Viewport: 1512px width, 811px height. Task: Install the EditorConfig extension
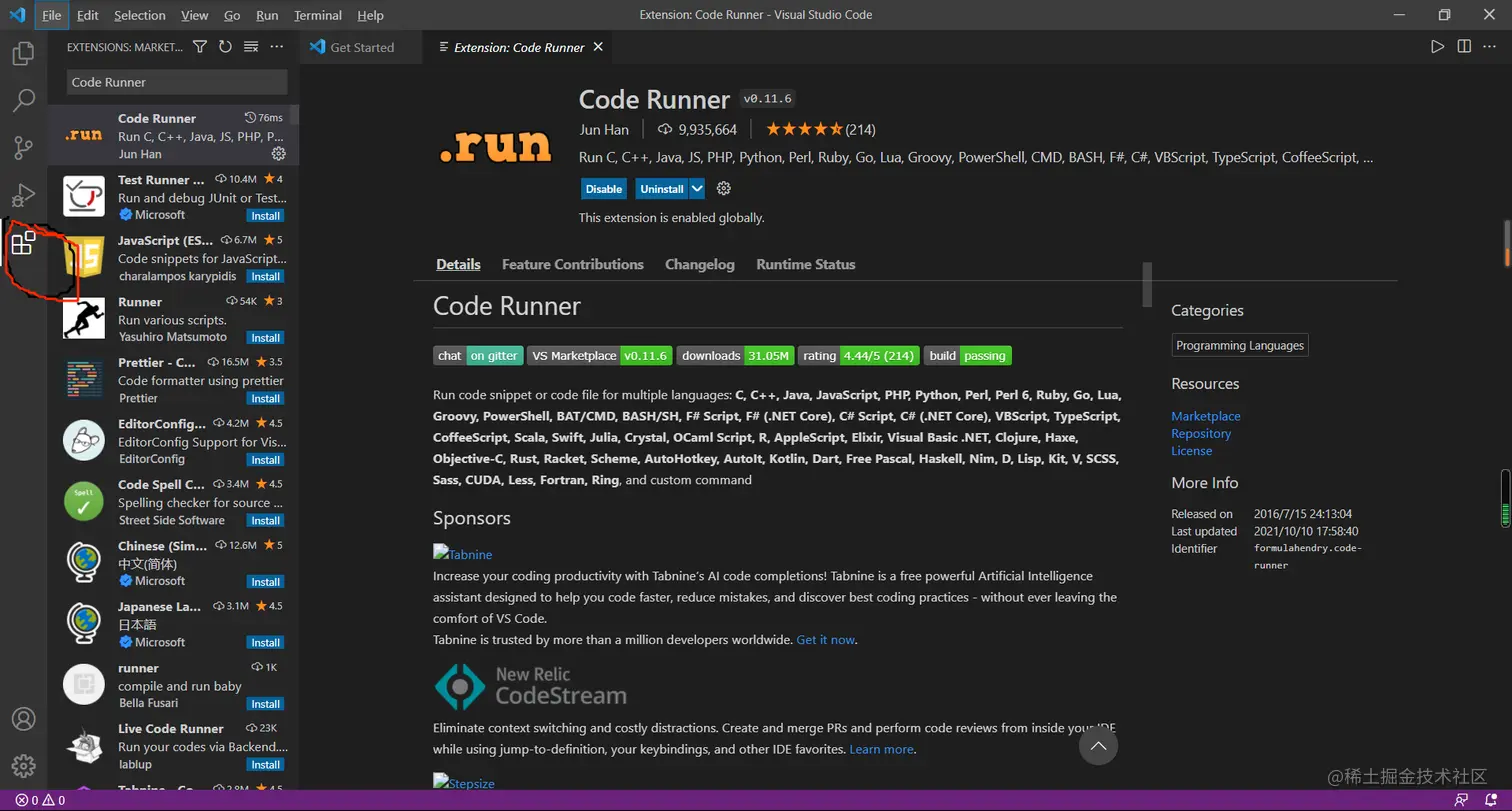click(266, 460)
